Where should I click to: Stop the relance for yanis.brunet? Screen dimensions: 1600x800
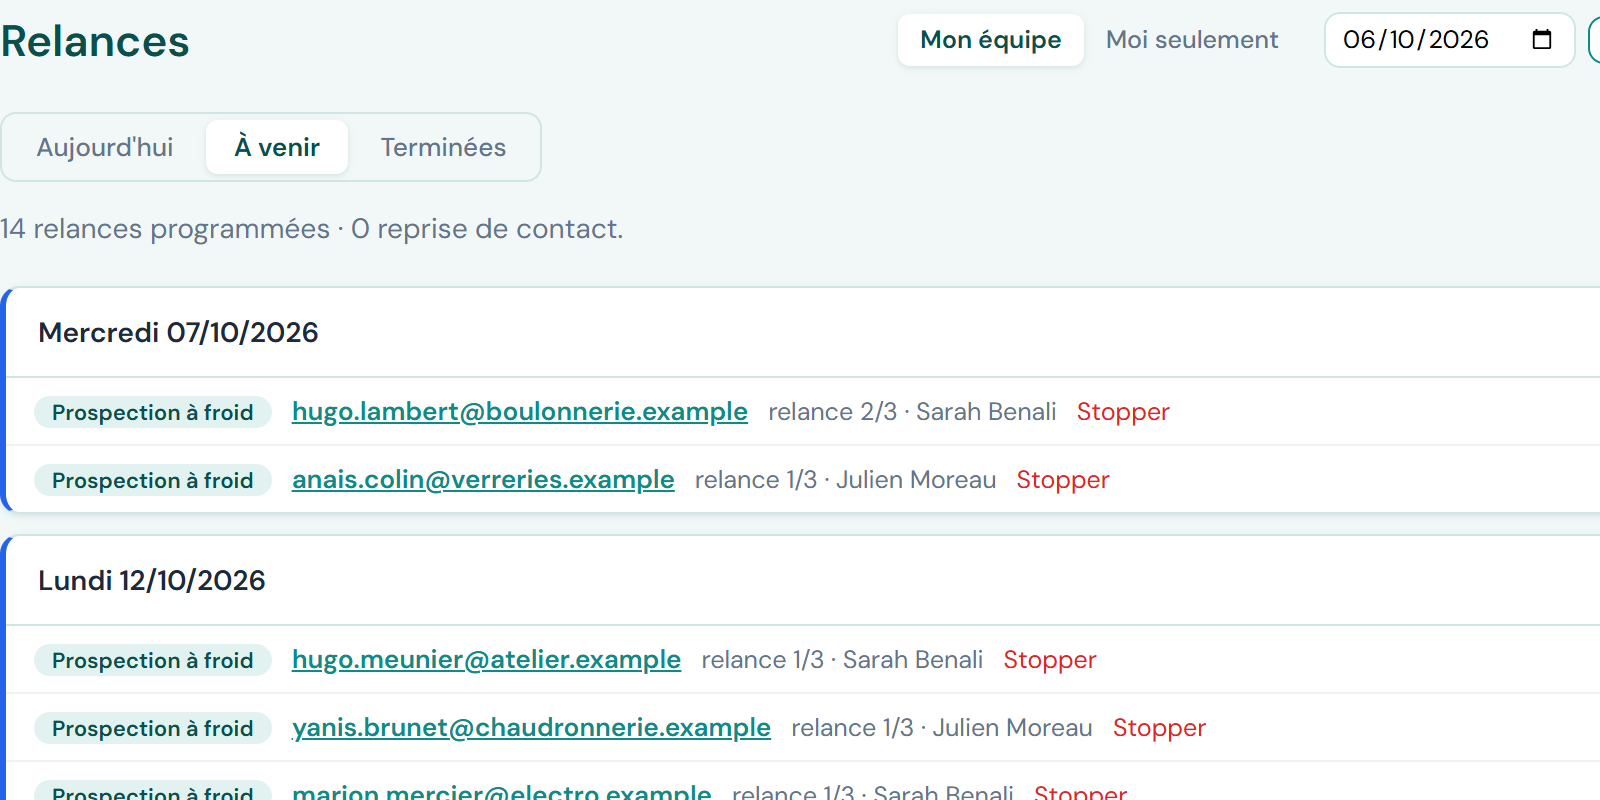1159,728
